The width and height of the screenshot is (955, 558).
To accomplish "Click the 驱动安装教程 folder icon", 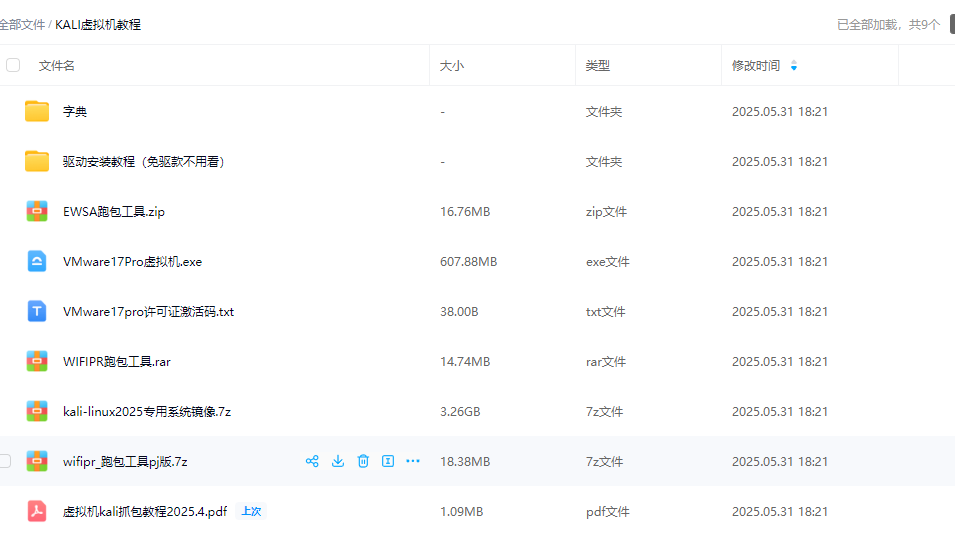I will tap(37, 161).
